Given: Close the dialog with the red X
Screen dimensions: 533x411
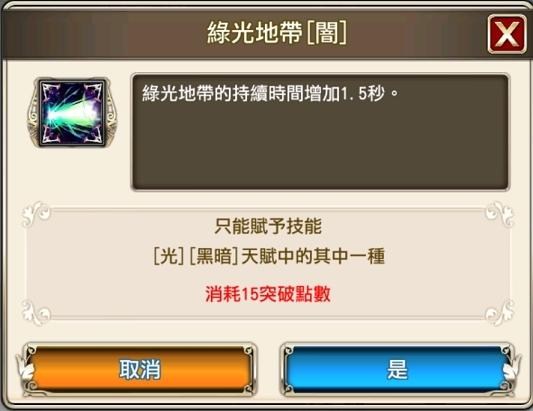Looking at the screenshot, I should coord(507,34).
